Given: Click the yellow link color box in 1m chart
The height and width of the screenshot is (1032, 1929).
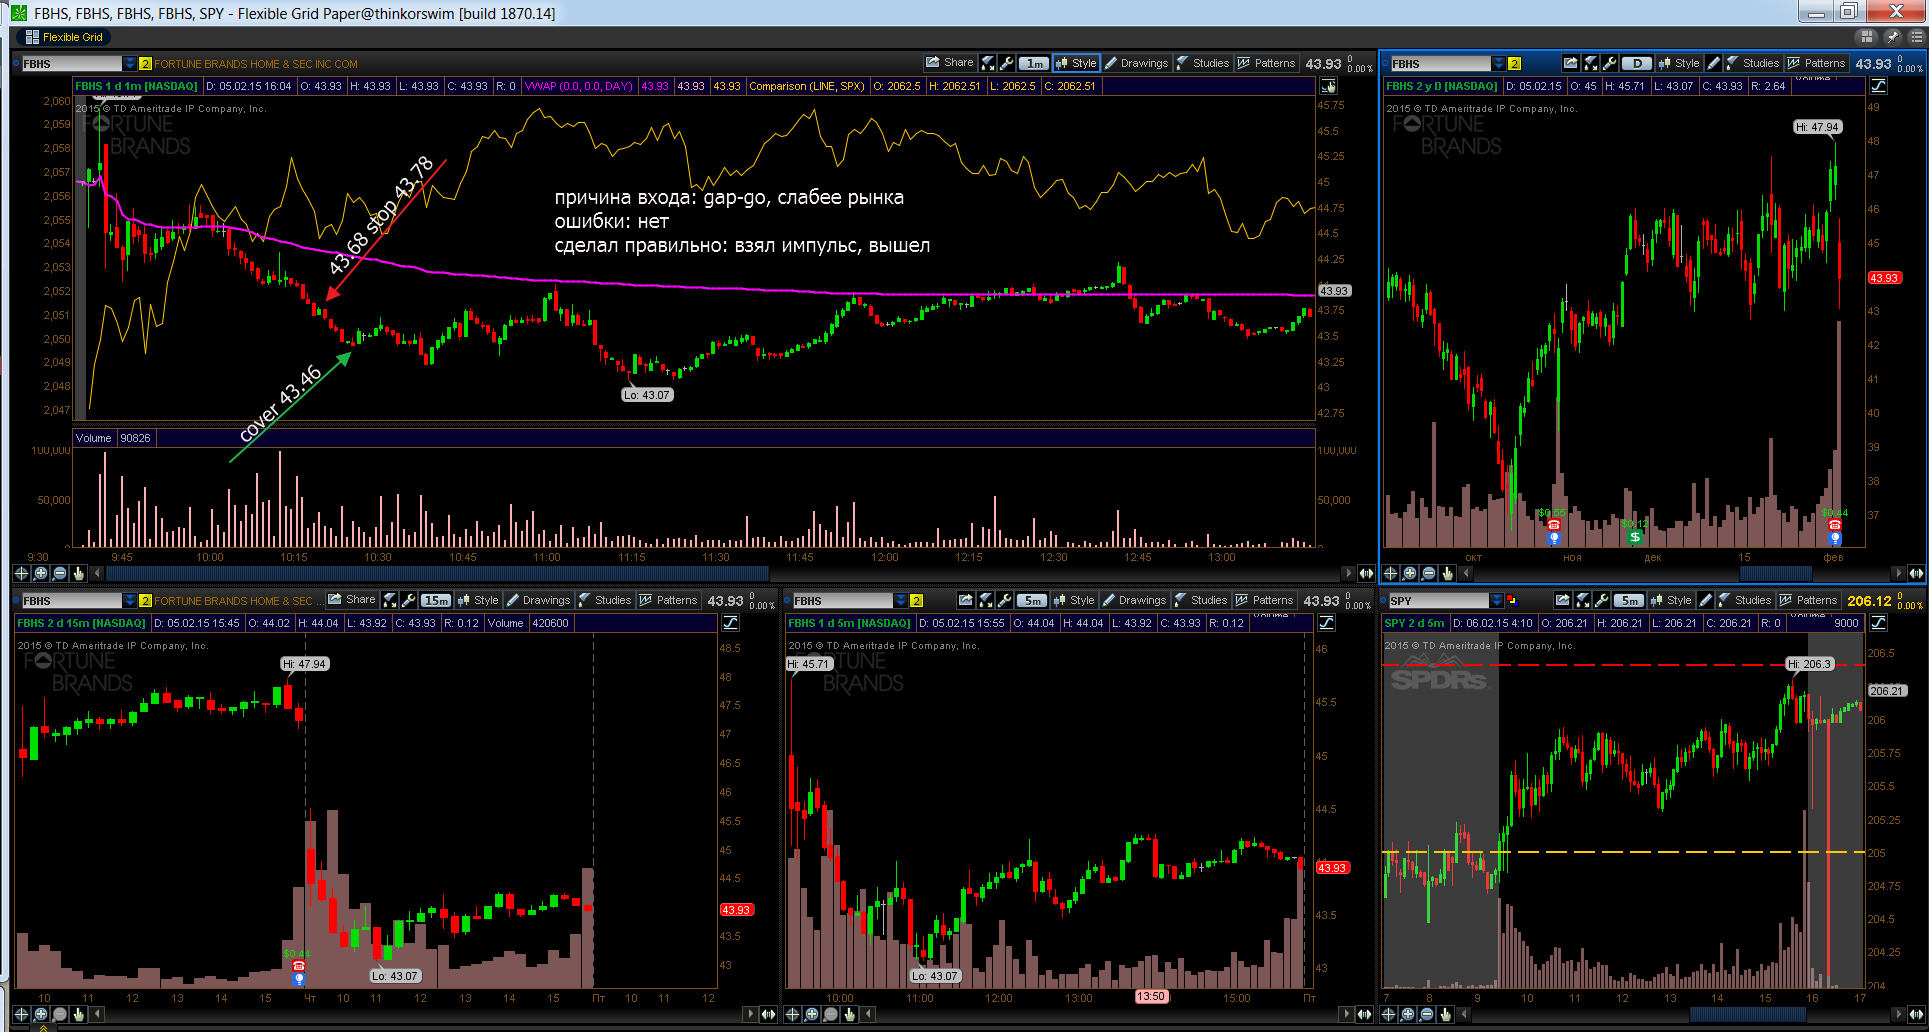Looking at the screenshot, I should (145, 64).
